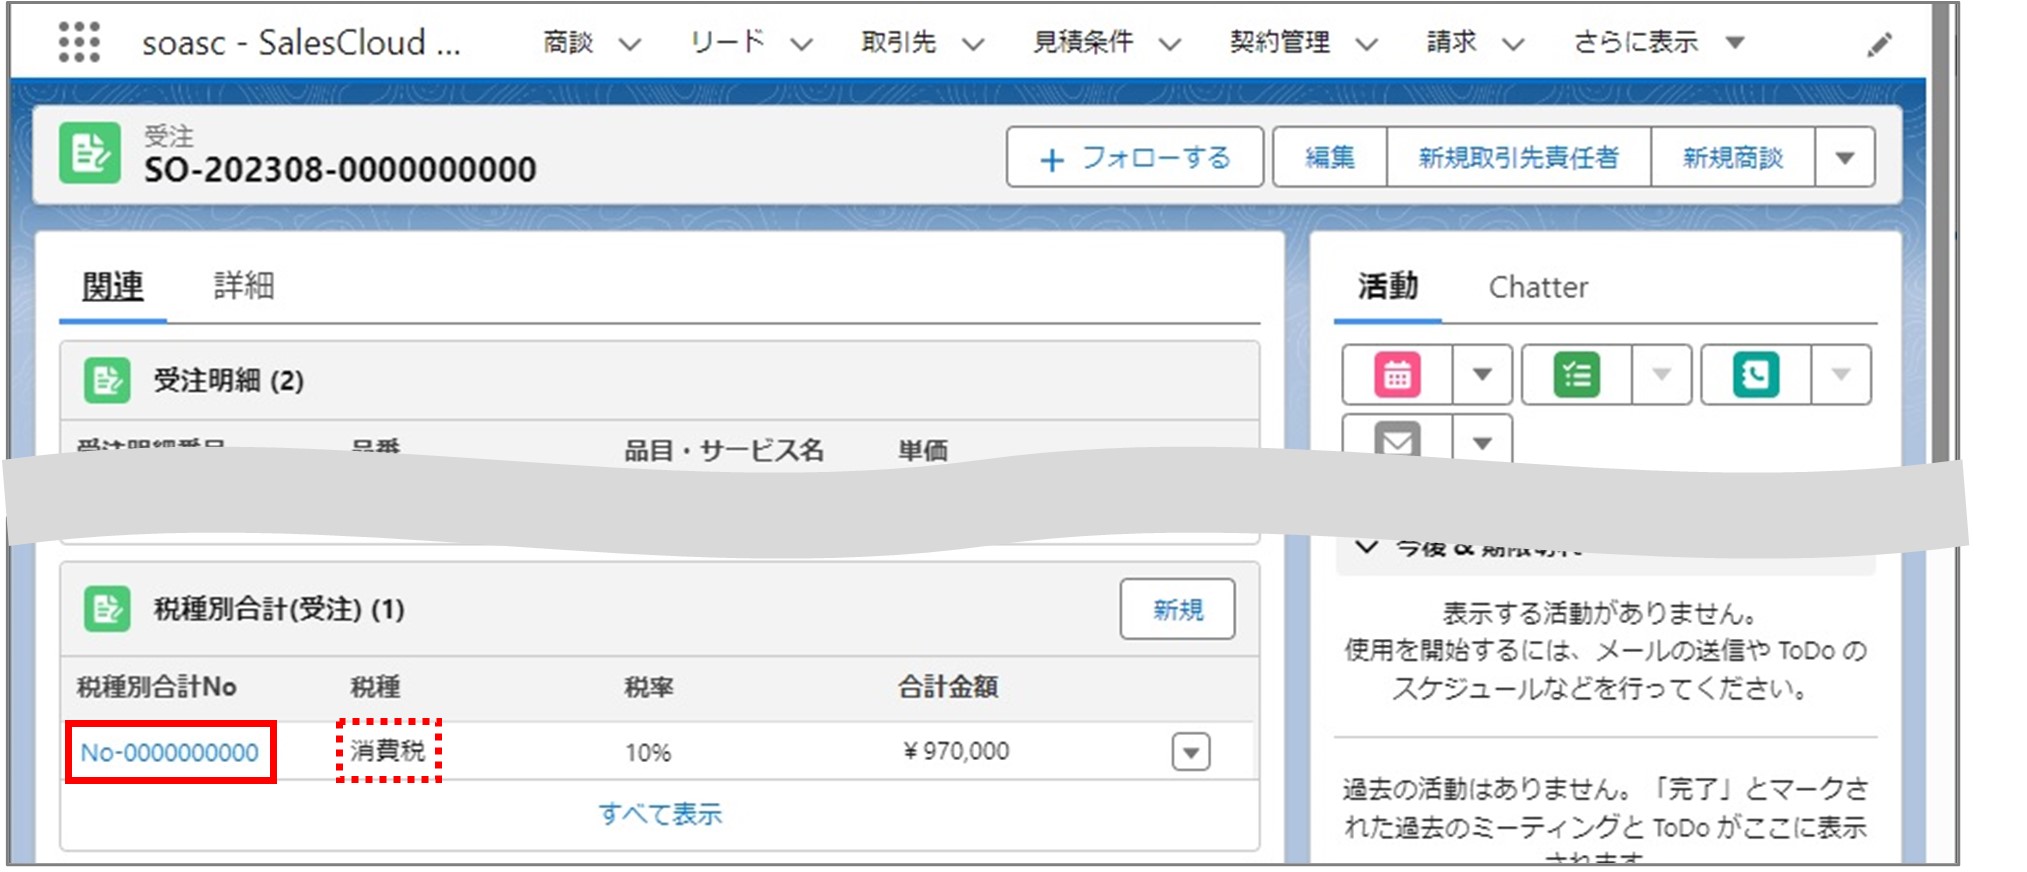The image size is (2027, 872).
Task: Open the 商談 navigation item
Action: tap(568, 42)
